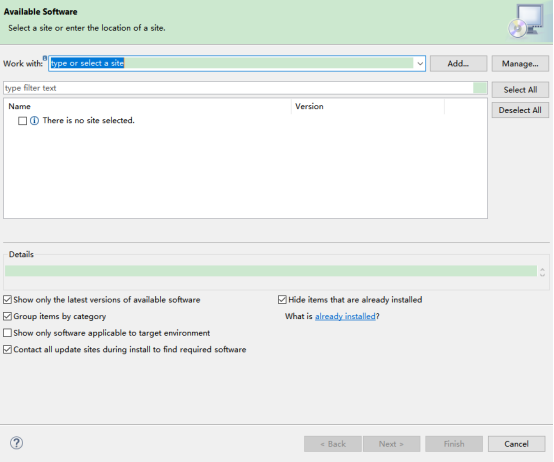Toggle 'Hide items that are already installed' checkbox
The height and width of the screenshot is (462, 554).
click(282, 300)
